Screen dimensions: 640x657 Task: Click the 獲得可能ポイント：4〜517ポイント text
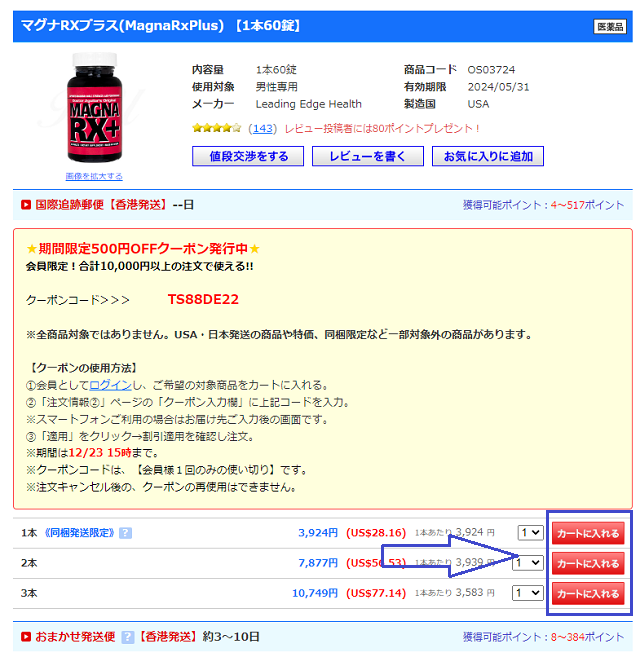point(543,205)
